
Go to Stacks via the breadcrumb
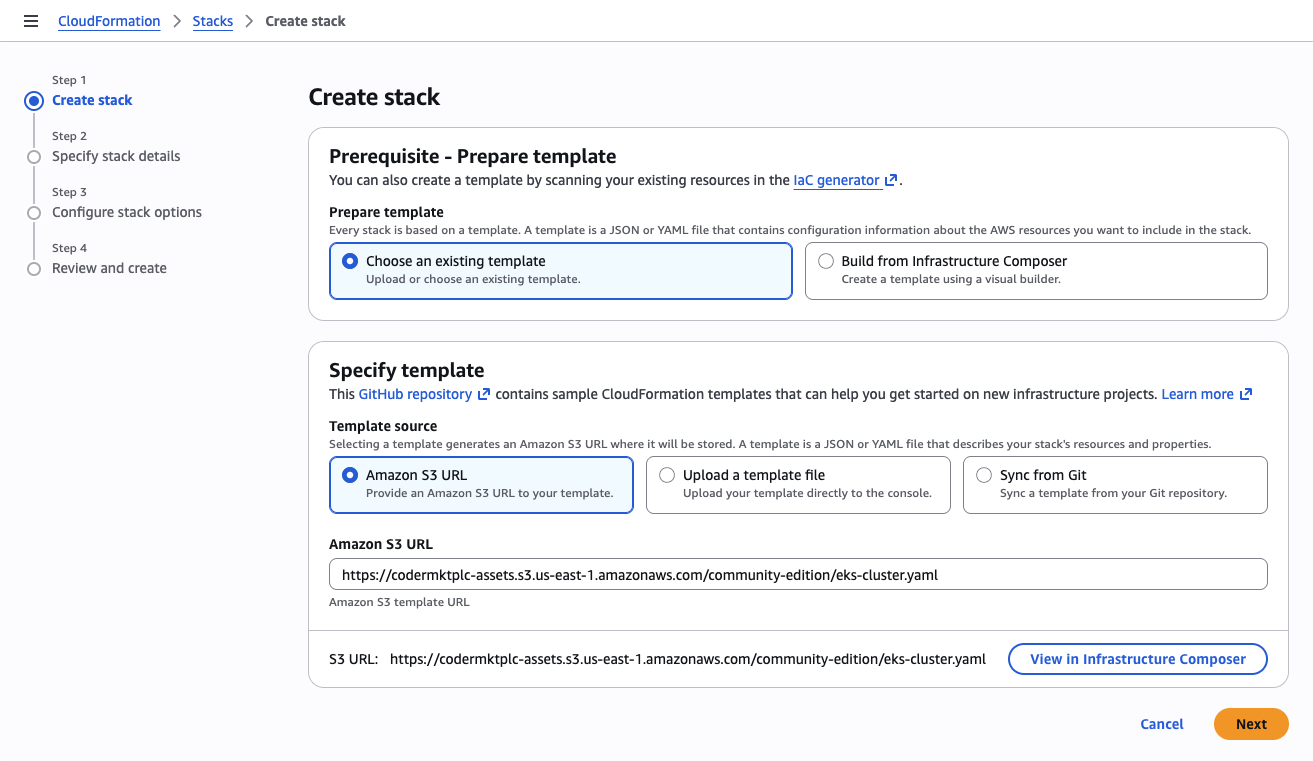[212, 20]
